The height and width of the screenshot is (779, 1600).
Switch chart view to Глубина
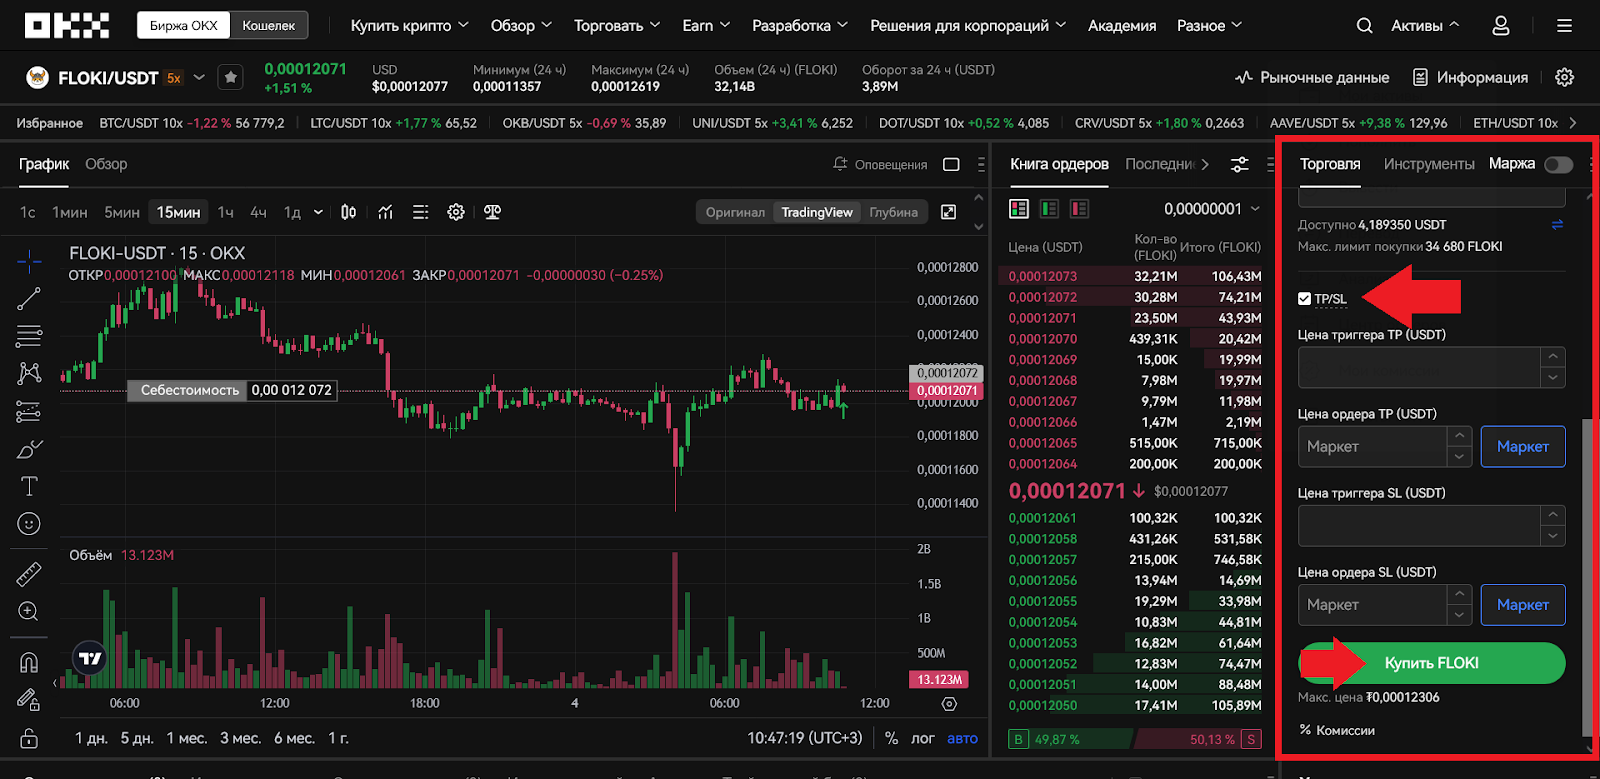(893, 212)
